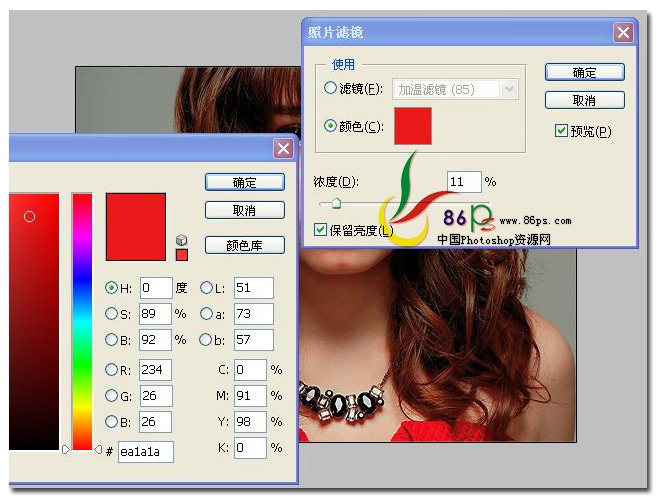Click the brightness value field 92
Image resolution: width=660 pixels, height=500 pixels.
pos(155,340)
